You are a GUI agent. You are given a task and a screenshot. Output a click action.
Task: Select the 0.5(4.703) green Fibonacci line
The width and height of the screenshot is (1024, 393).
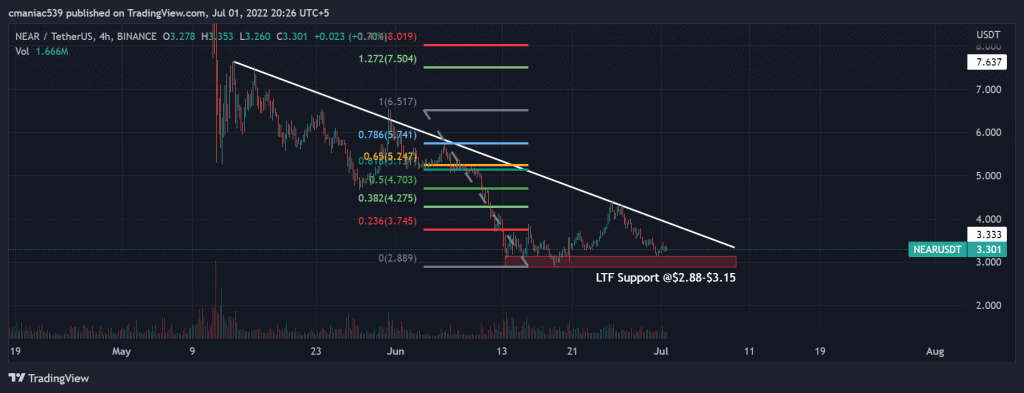[x=475, y=189]
